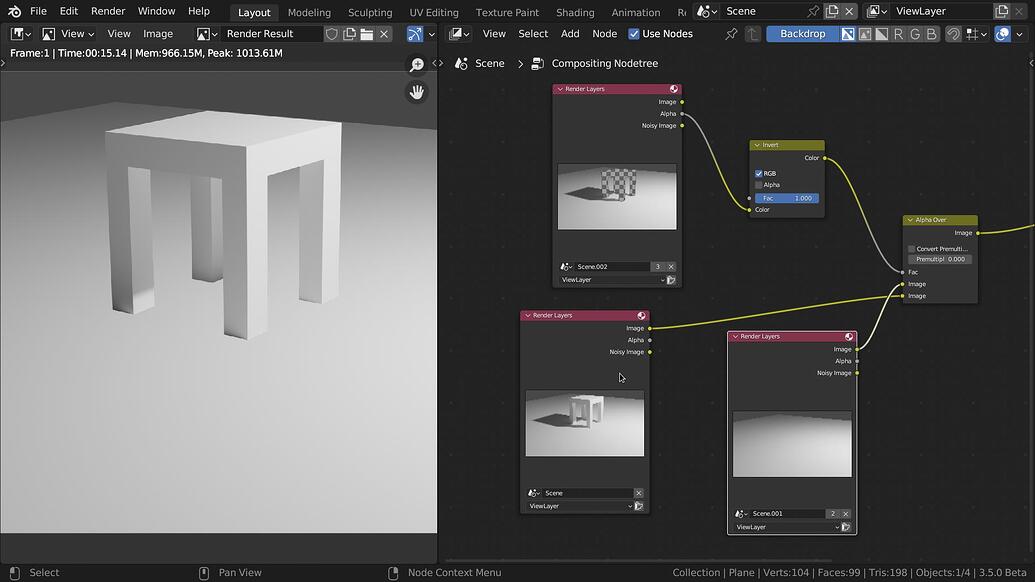Toggle compositor overlays button
Viewport: 1035px width, 582px height.
(1002, 34)
